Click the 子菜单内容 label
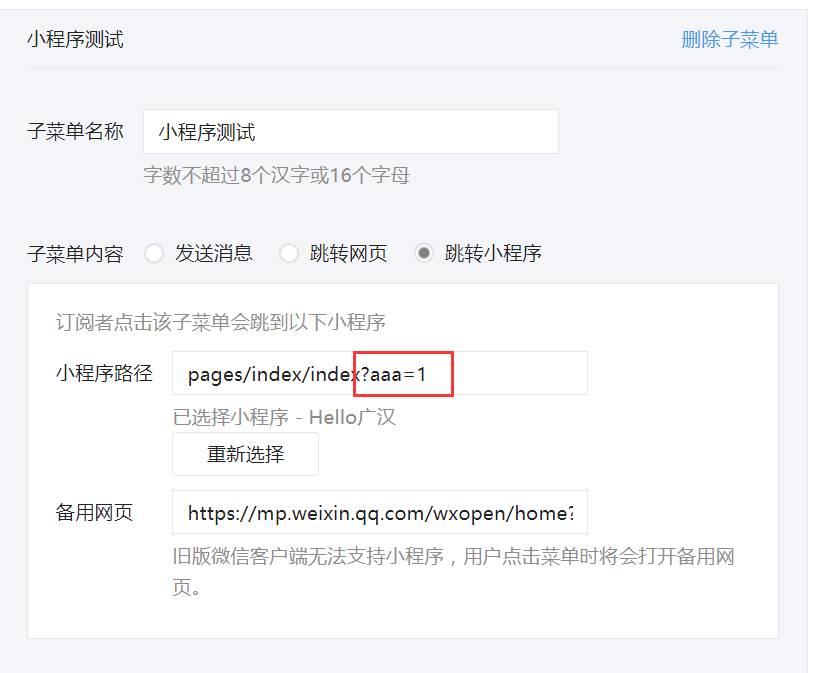 [x=75, y=254]
